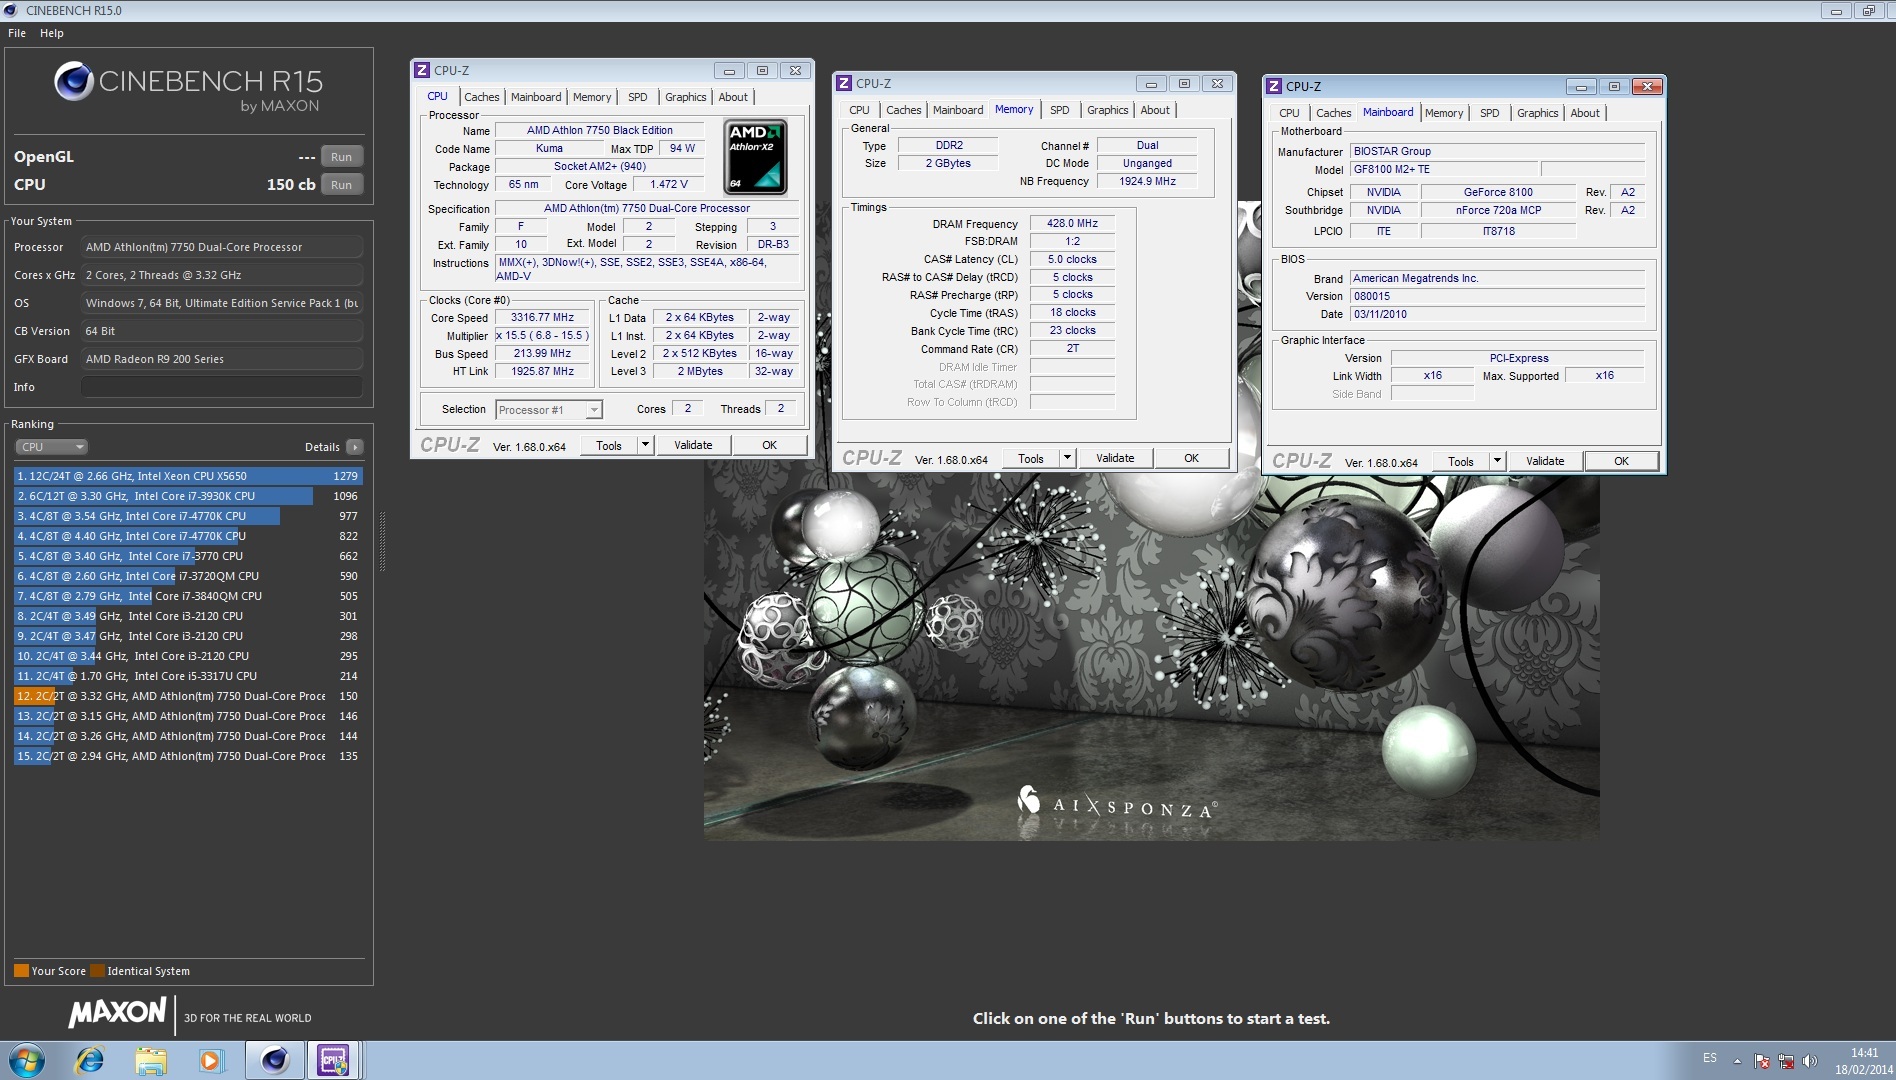Click the rendered Cinebench scene image
1896x1080 pixels.
1151,655
